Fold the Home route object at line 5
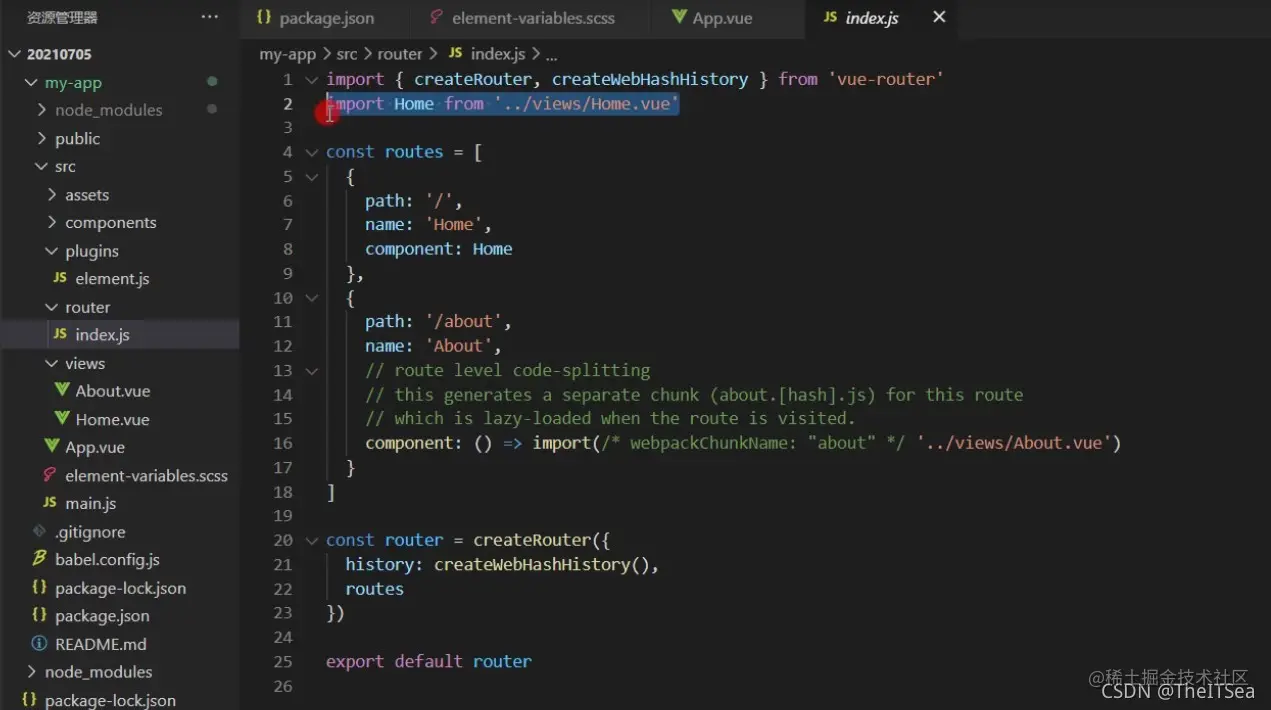The height and width of the screenshot is (710, 1271). click(311, 176)
